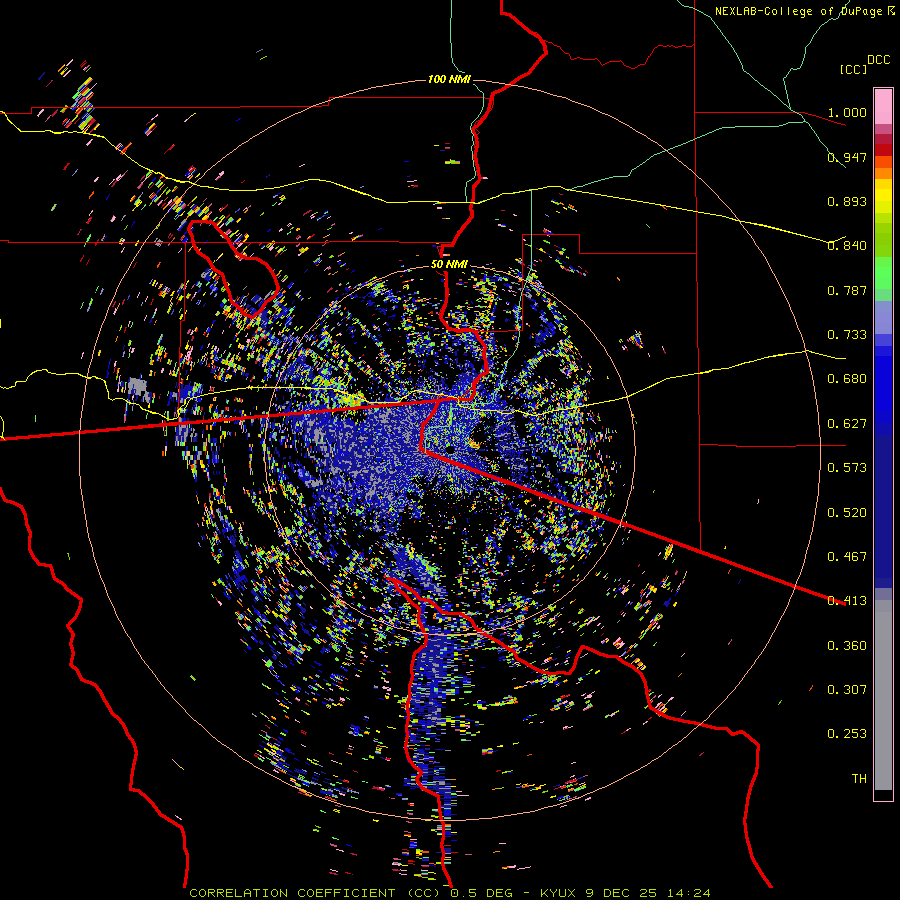Click the 0.253 color scale value
This screenshot has width=900, height=900.
(847, 734)
